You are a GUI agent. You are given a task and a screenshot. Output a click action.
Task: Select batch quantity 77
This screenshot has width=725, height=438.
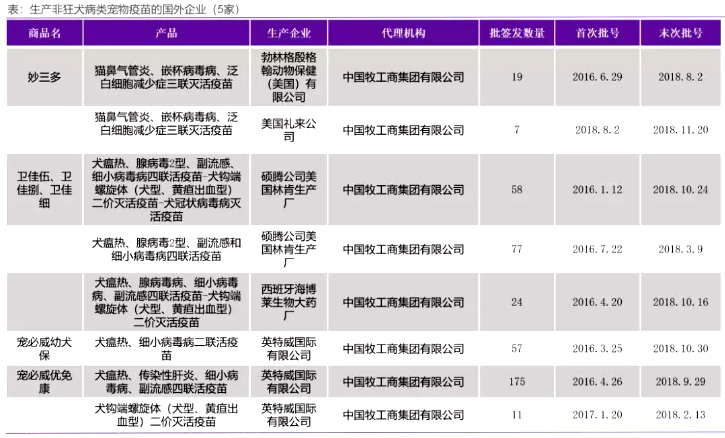point(517,249)
